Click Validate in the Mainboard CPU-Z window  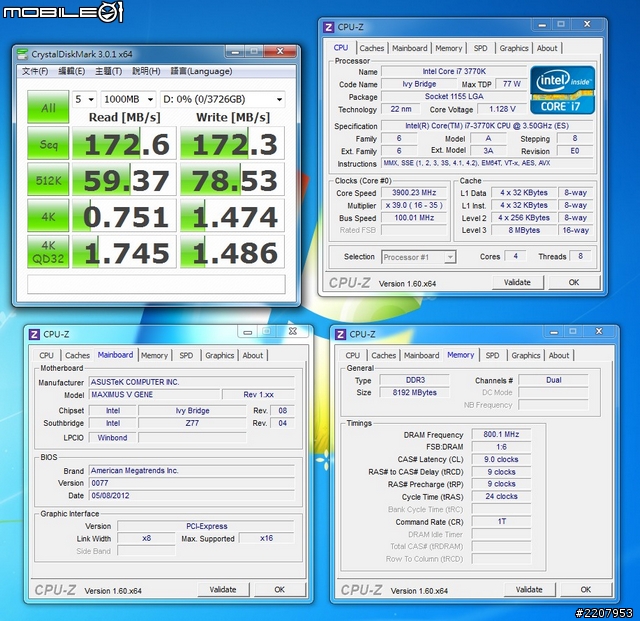click(223, 590)
